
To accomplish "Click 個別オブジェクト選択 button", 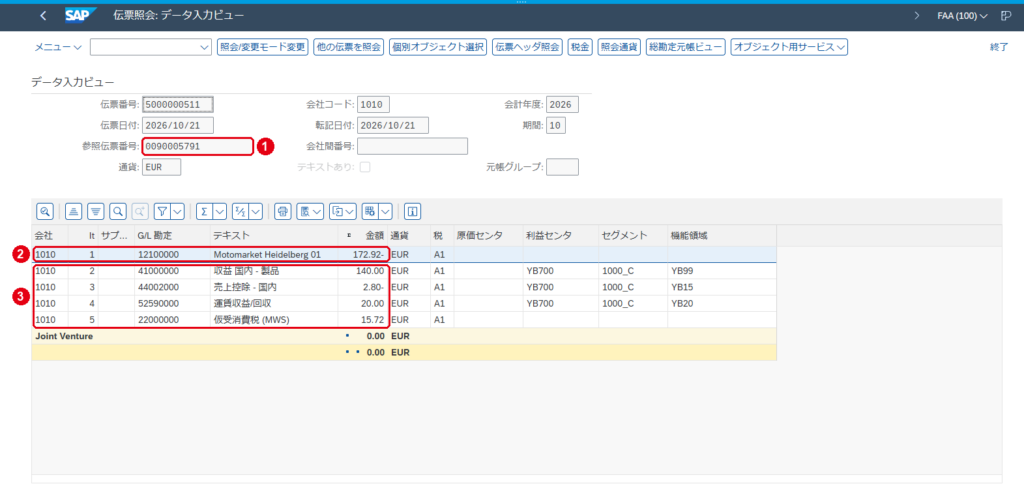I will [x=438, y=47].
